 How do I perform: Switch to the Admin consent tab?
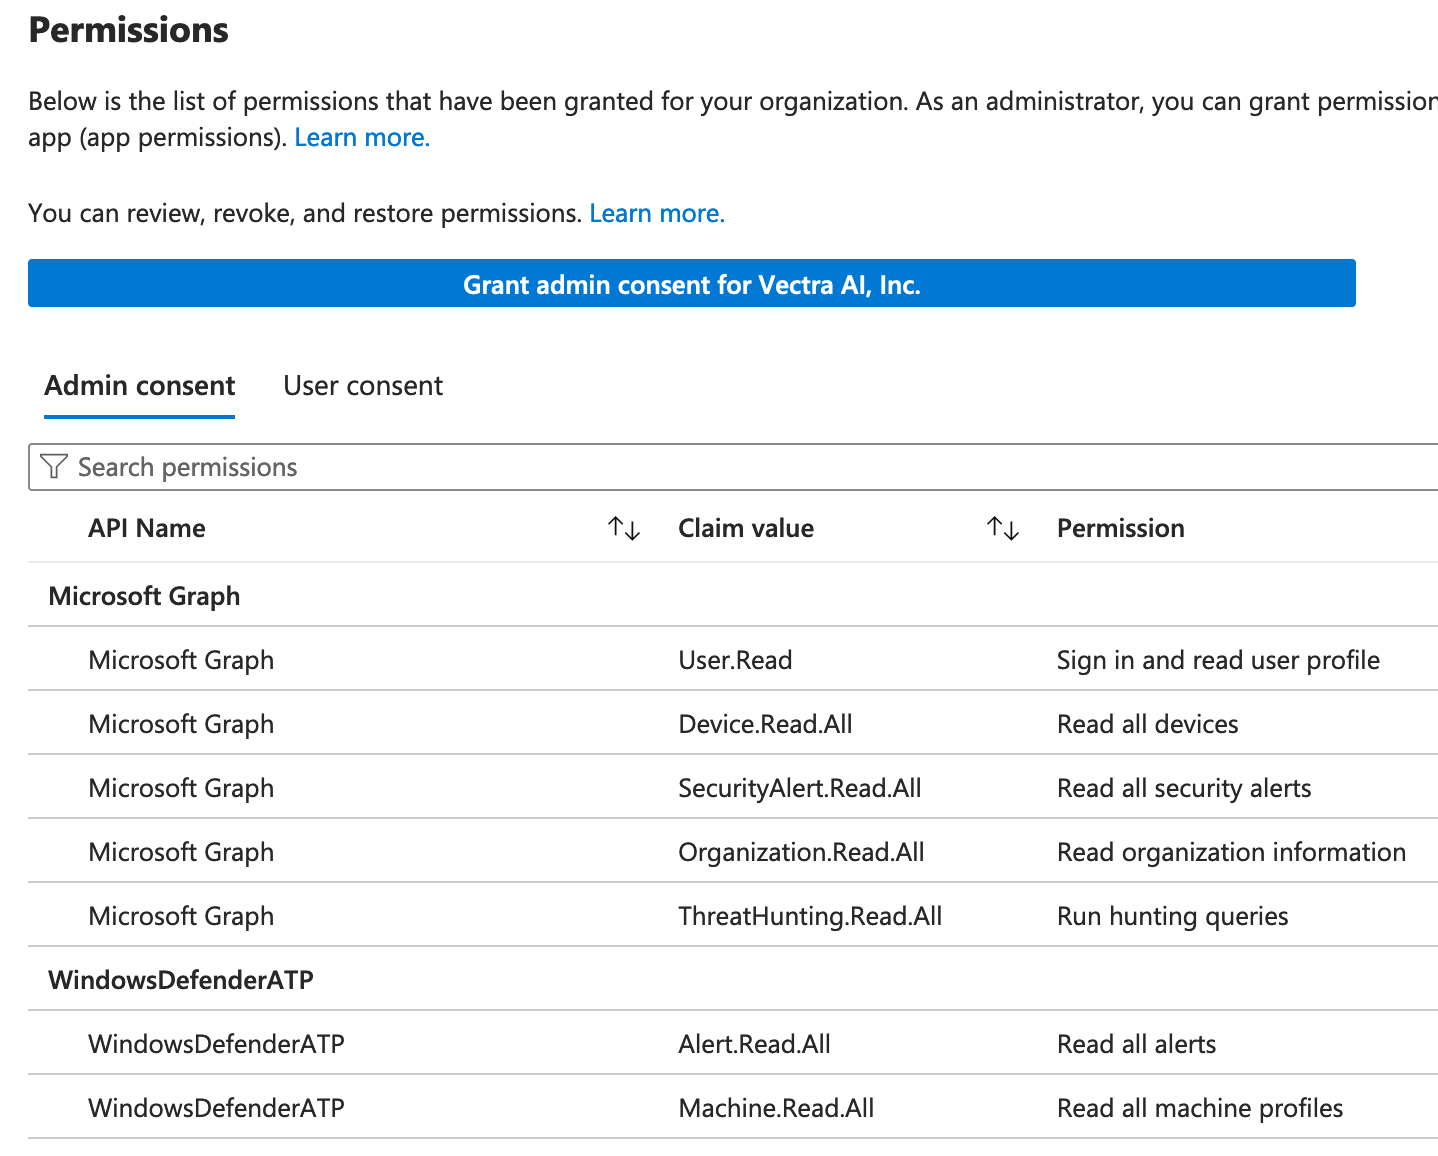coord(139,386)
